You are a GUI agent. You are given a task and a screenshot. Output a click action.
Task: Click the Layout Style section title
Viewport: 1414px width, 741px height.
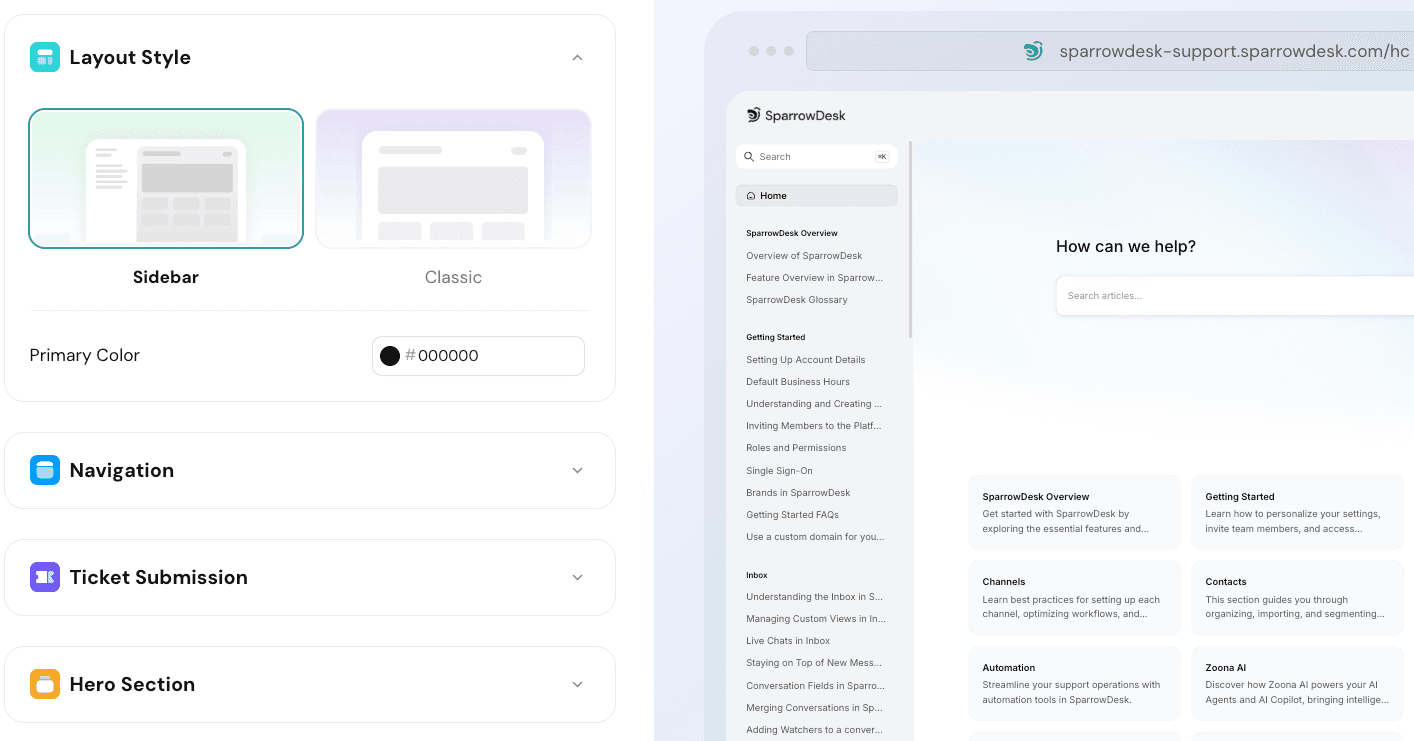click(130, 57)
